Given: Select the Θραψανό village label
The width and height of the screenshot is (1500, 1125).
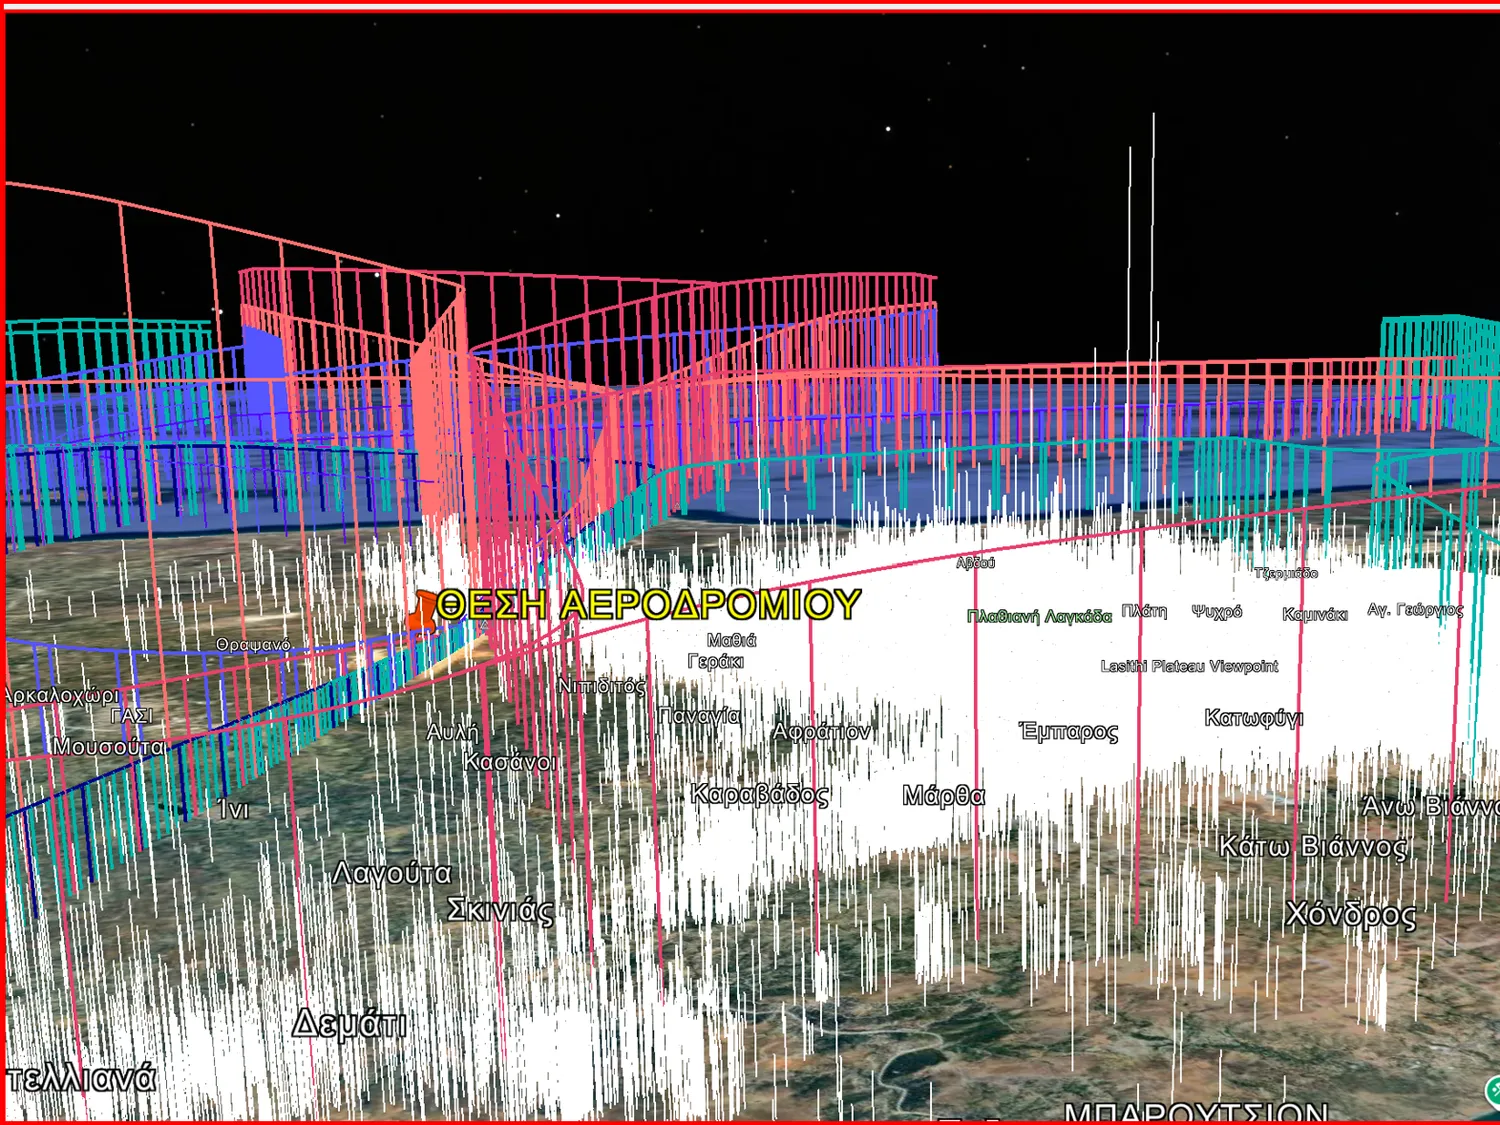Looking at the screenshot, I should (253, 645).
